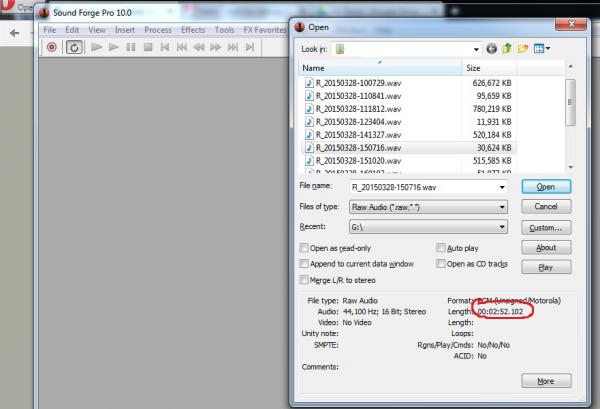Select file R_20150328-123404.wav
Screen dimensions: 600x409
coord(358,121)
